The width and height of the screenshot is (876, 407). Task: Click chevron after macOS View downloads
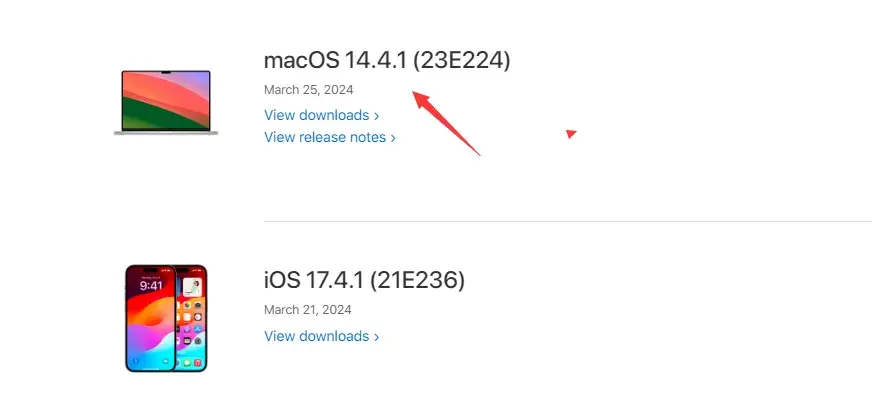point(376,116)
